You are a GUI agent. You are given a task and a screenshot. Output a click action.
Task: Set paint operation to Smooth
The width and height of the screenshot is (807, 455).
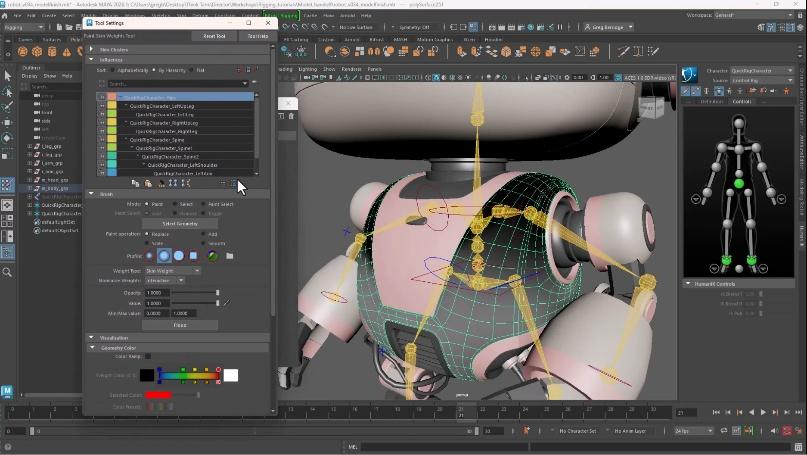pyautogui.click(x=204, y=243)
